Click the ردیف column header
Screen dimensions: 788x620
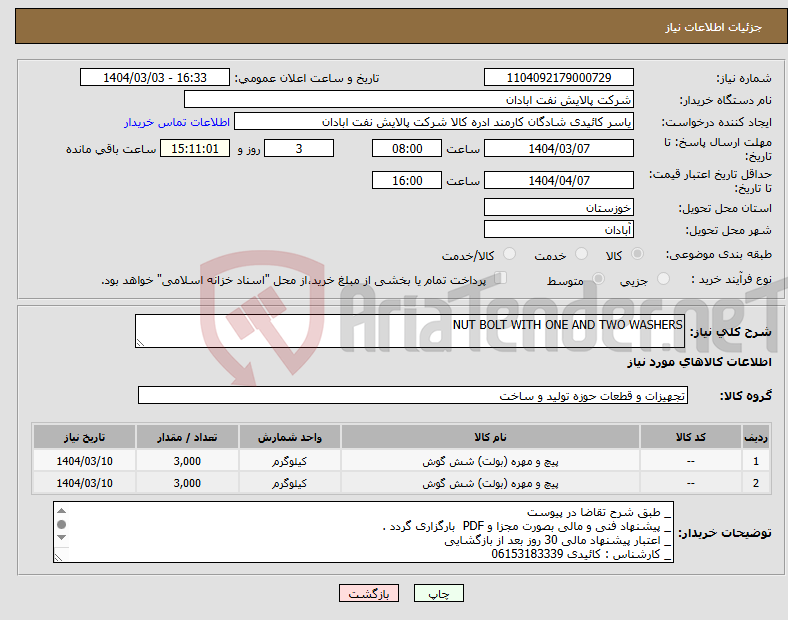[x=756, y=437]
